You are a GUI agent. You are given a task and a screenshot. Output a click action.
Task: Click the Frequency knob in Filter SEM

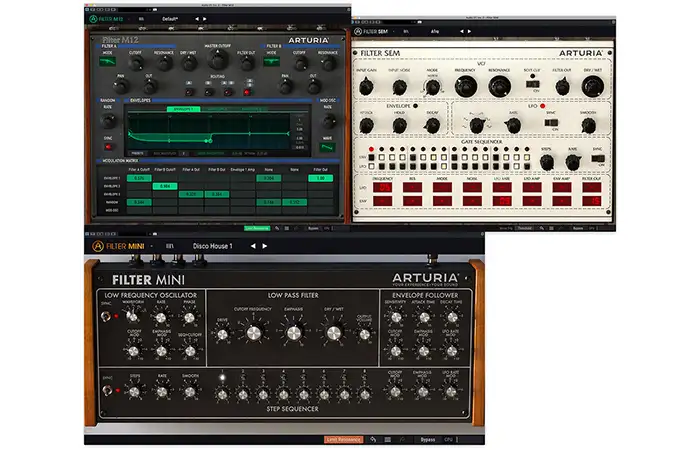pyautogui.click(x=465, y=86)
